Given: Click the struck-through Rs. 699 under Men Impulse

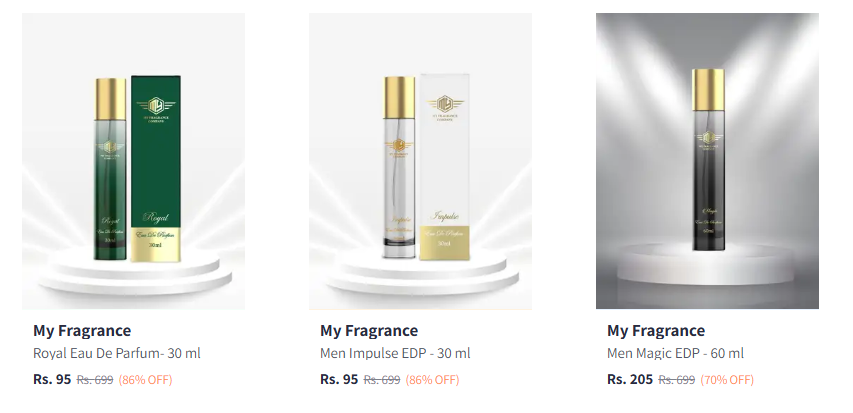Looking at the screenshot, I should 382,380.
